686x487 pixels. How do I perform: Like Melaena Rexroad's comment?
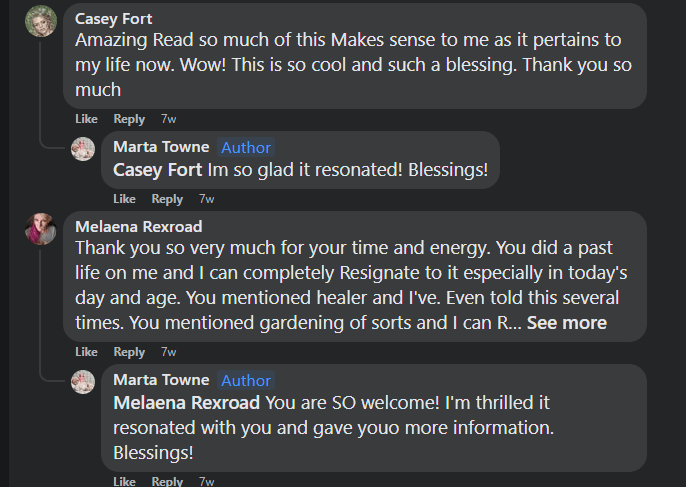87,352
